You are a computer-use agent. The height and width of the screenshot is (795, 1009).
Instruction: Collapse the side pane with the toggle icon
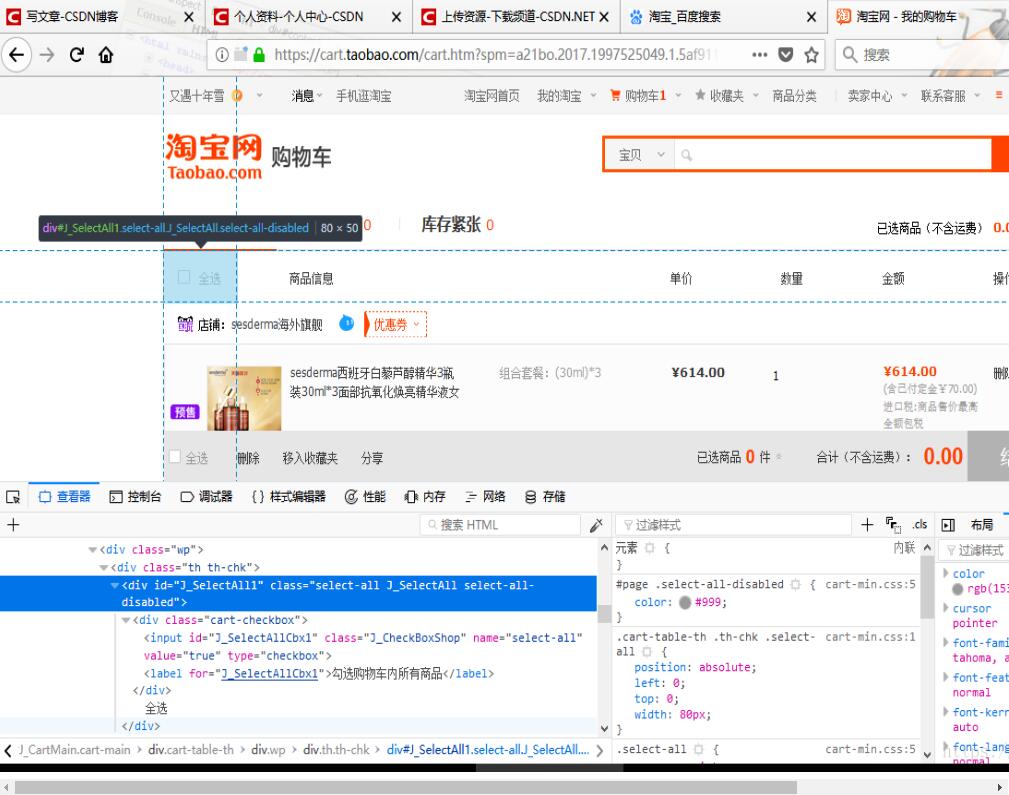(x=948, y=525)
